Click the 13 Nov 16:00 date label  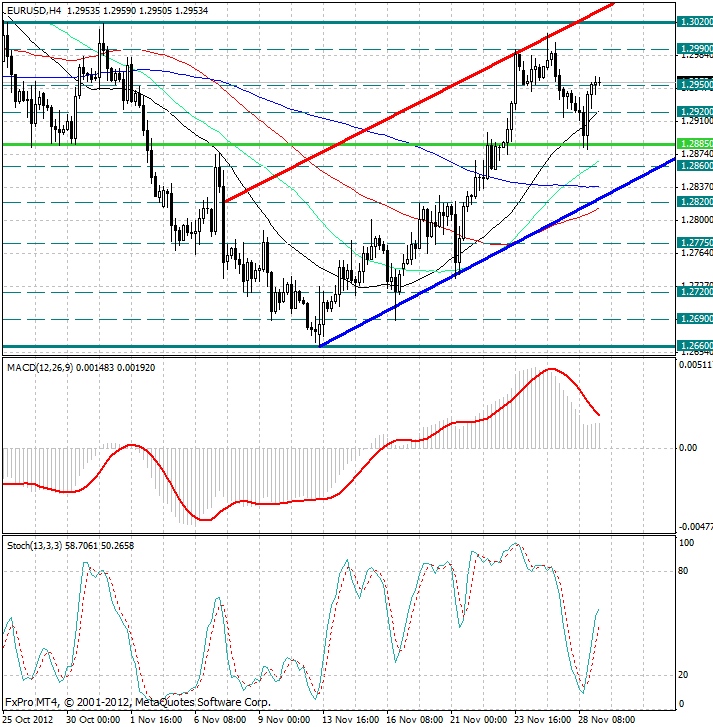coord(350,720)
